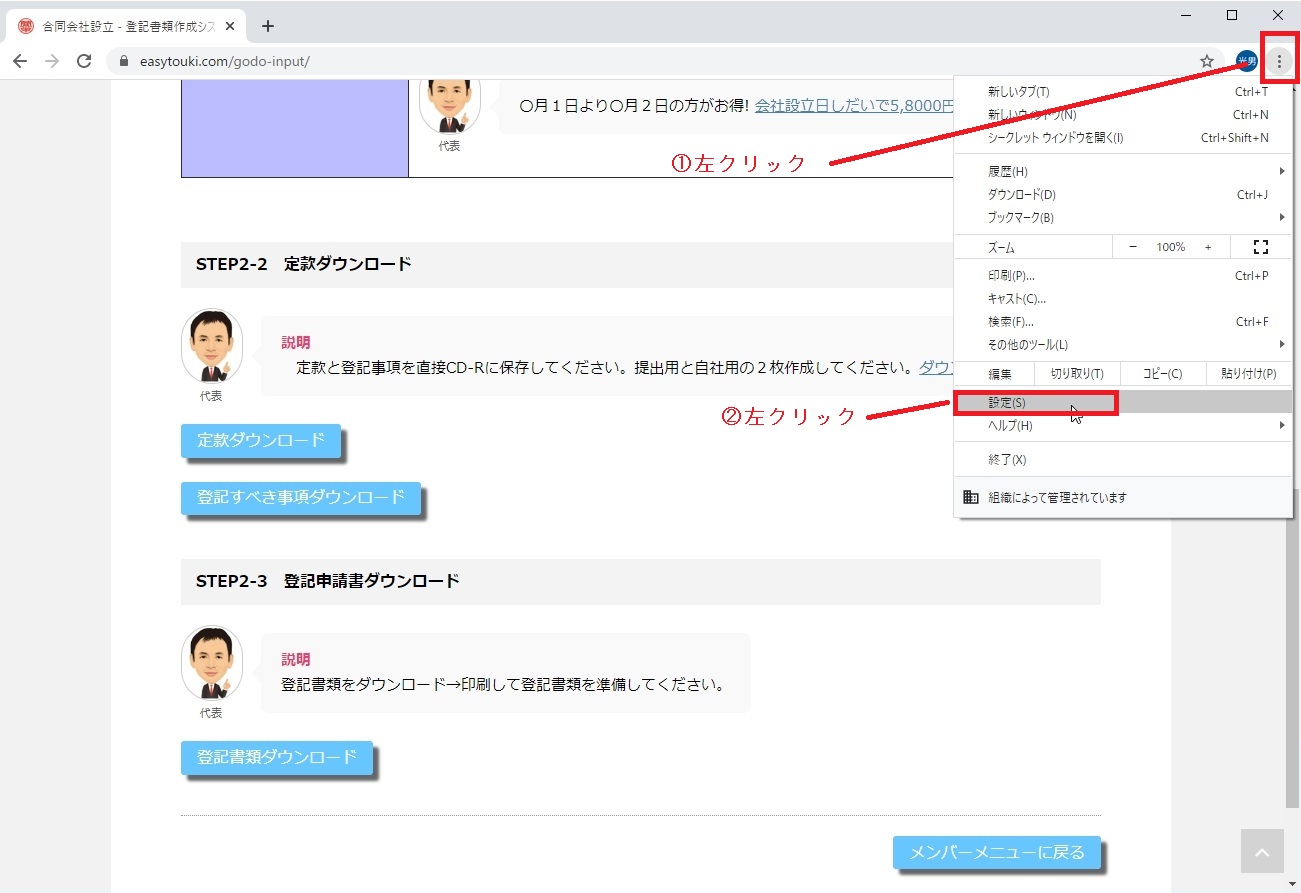Click the bookmark star icon

click(x=1207, y=61)
